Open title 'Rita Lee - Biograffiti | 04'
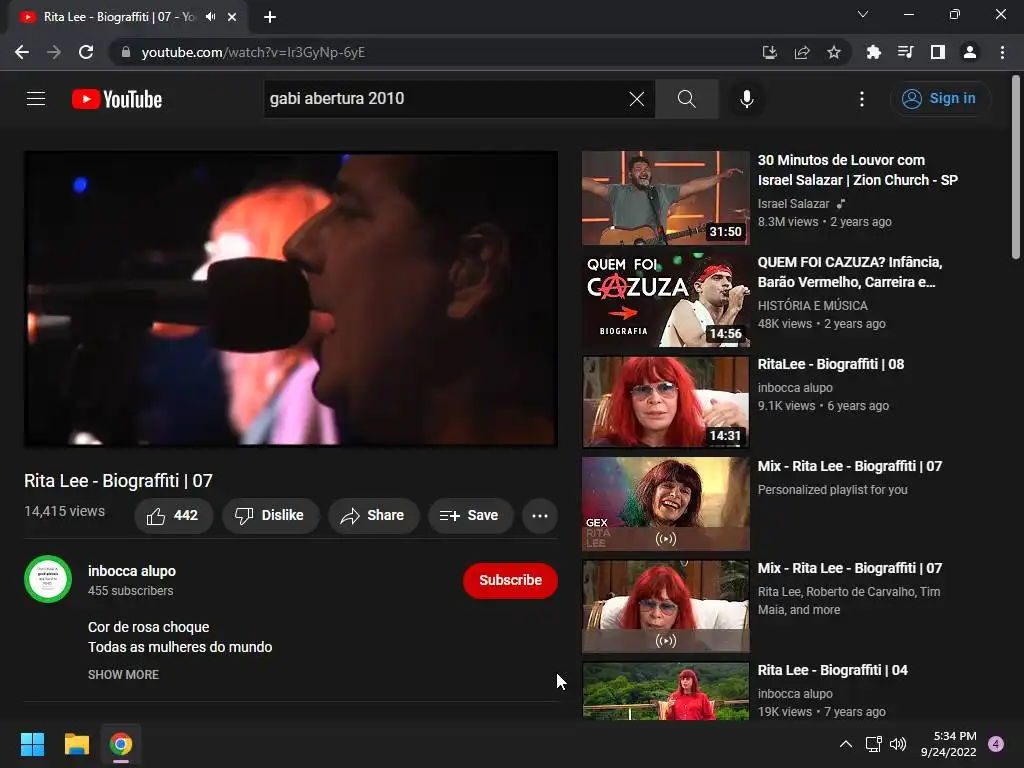 click(833, 670)
